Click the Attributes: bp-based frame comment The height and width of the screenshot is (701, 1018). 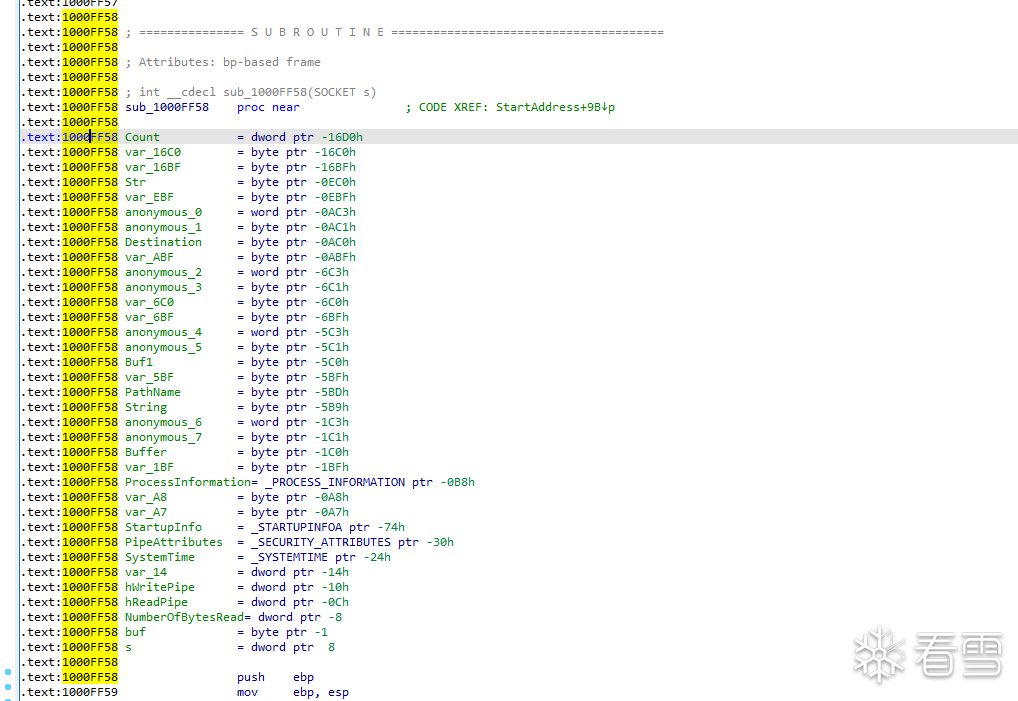(229, 62)
